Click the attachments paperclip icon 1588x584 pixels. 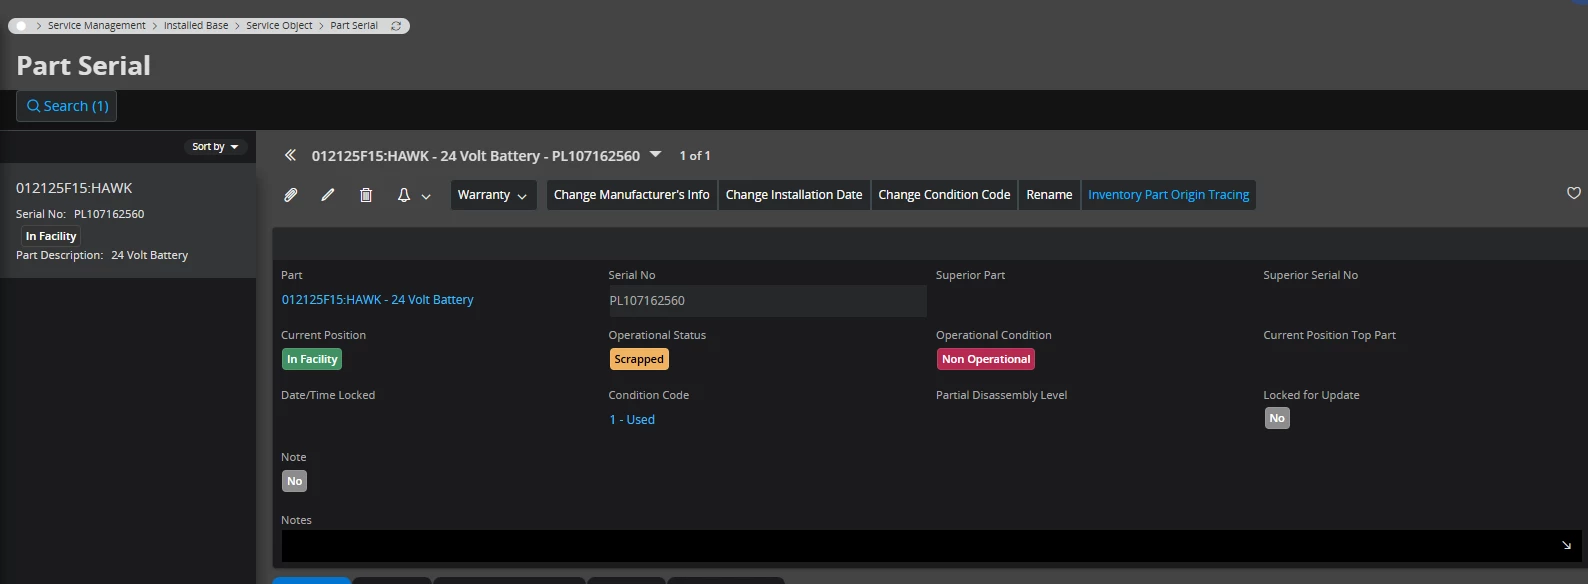click(290, 195)
